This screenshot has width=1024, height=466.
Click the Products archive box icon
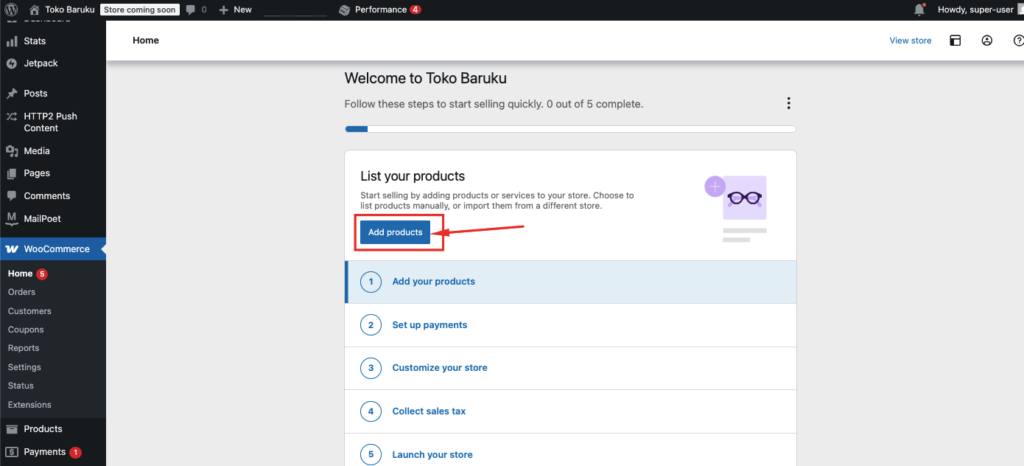pyautogui.click(x=11, y=429)
